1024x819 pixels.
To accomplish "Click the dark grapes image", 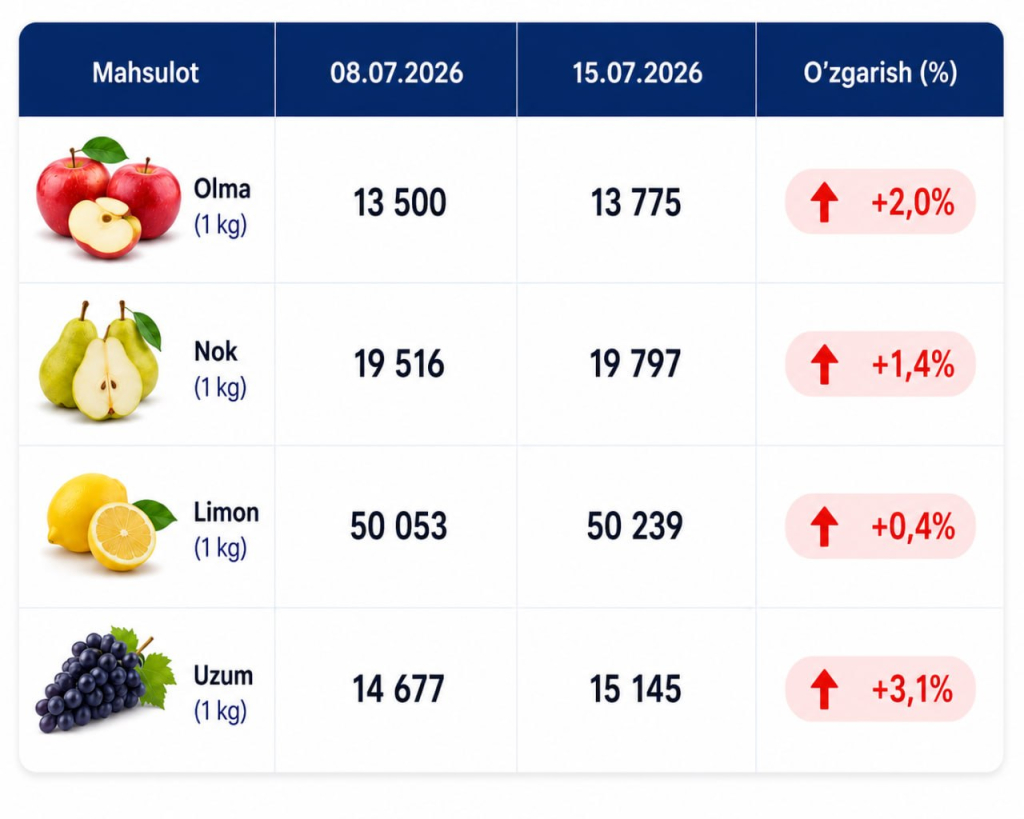I will 105,679.
